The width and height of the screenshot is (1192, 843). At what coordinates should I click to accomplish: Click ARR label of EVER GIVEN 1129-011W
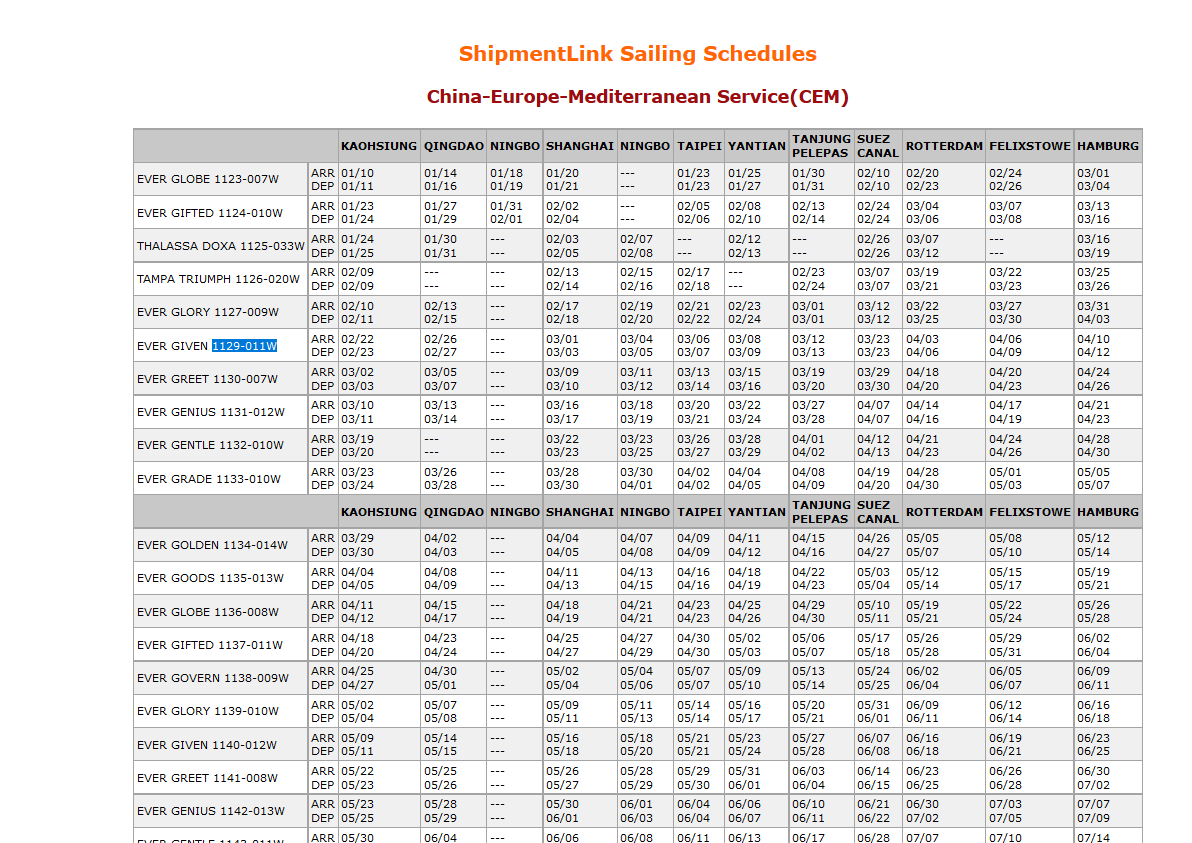[322, 339]
